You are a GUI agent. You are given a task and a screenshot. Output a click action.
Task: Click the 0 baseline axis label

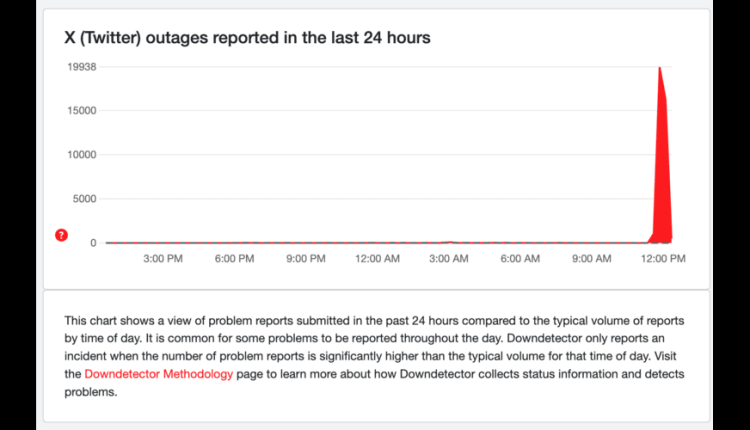[x=93, y=243]
